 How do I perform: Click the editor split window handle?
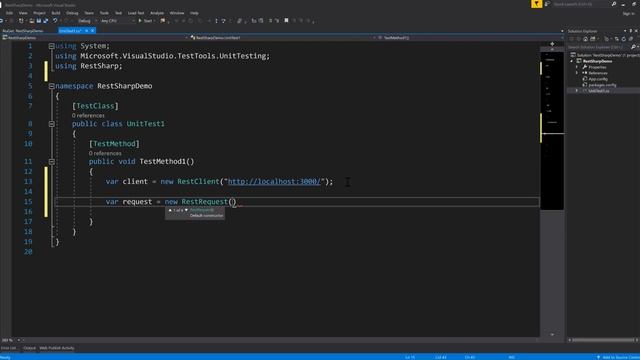click(x=552, y=44)
